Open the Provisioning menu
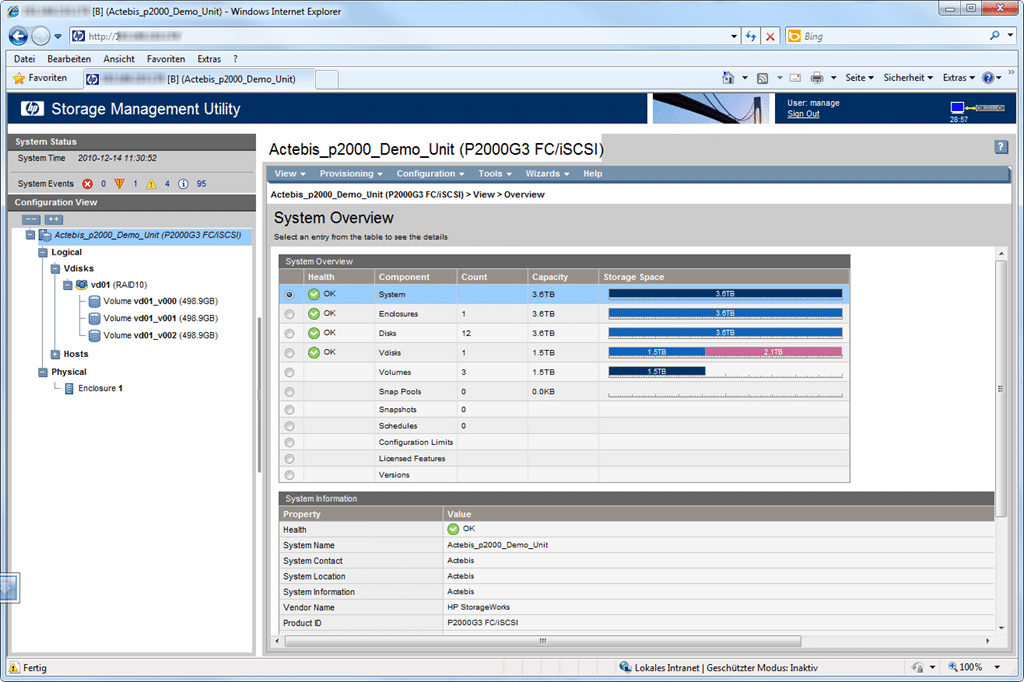Screen dimensions: 1024x682 click(351, 174)
